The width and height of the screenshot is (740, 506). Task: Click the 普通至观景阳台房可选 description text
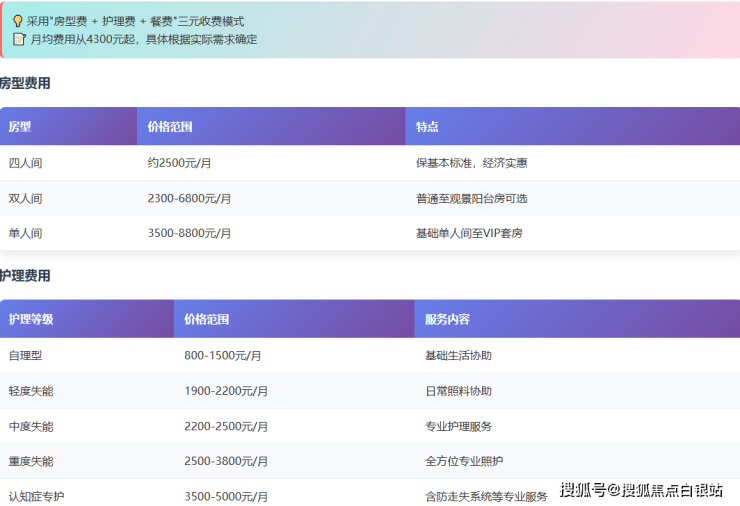(x=472, y=198)
